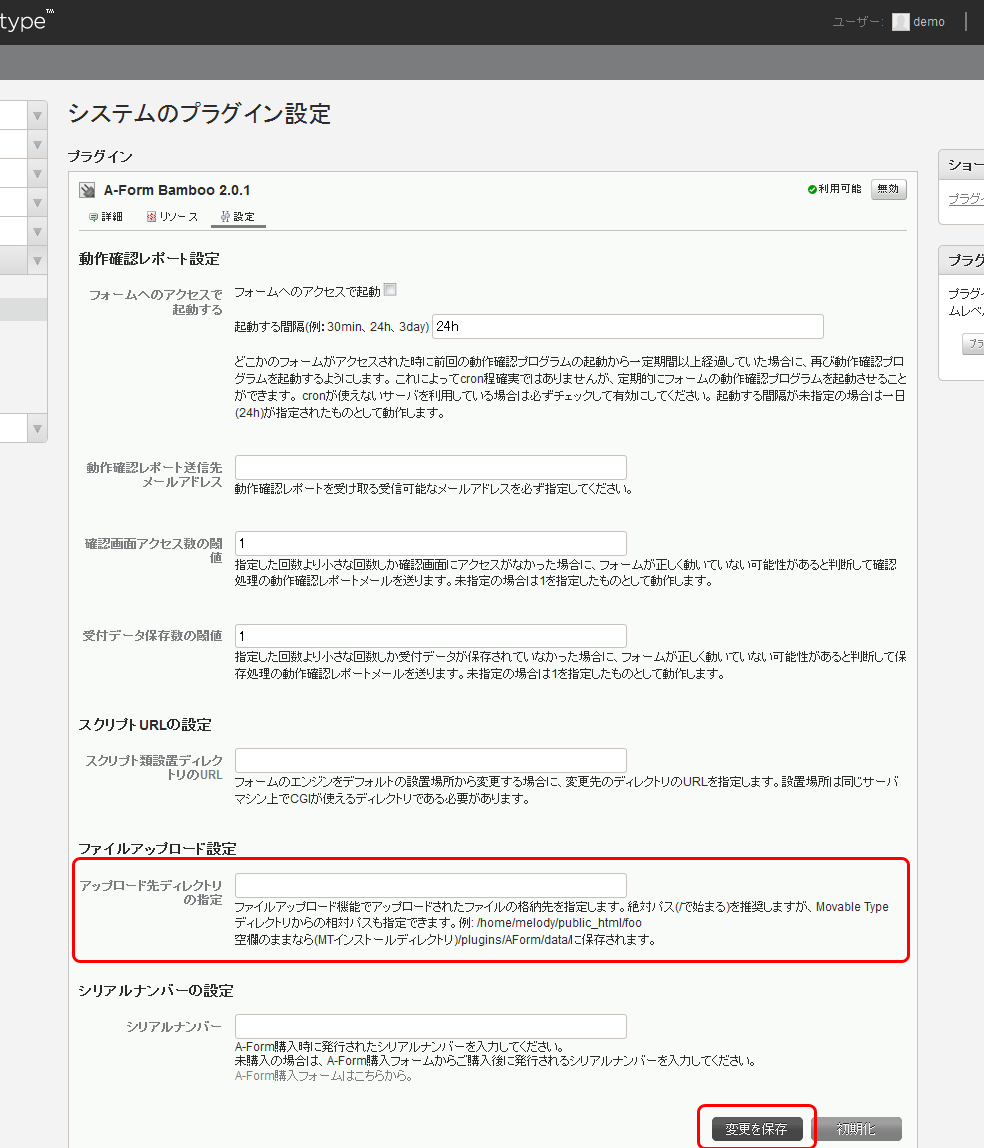Open the bottom-most sidebar dropdown arrow
The width and height of the screenshot is (984, 1148).
point(36,428)
